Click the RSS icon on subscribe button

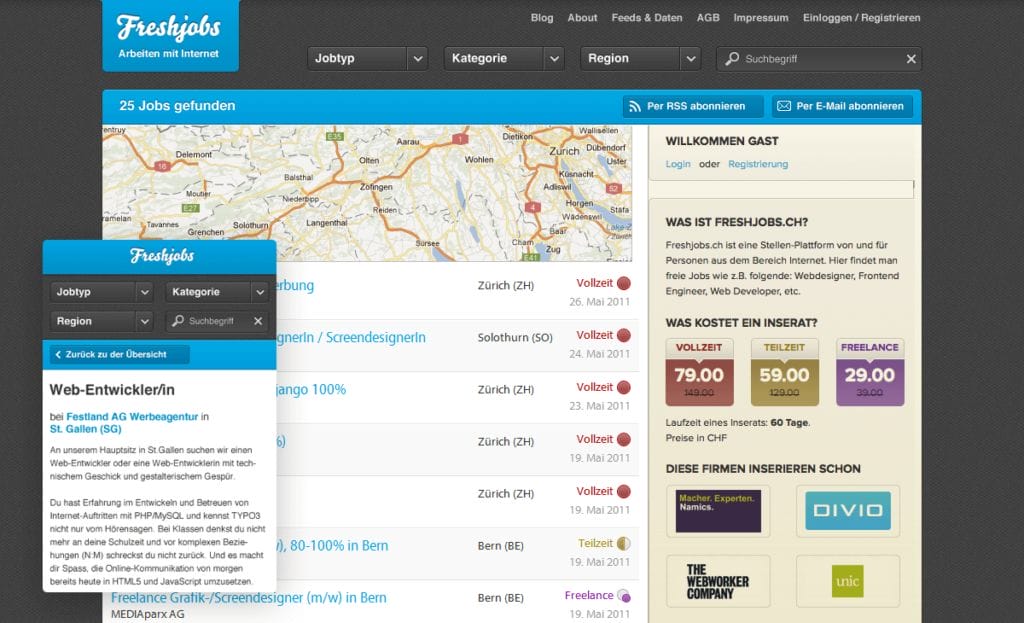click(x=634, y=106)
